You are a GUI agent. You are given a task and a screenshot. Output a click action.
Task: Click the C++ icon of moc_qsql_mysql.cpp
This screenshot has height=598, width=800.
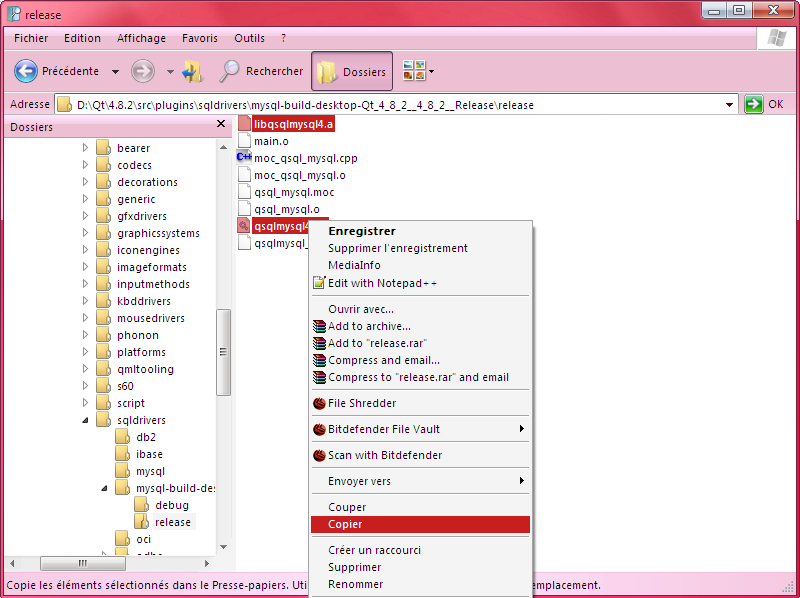[x=244, y=157]
